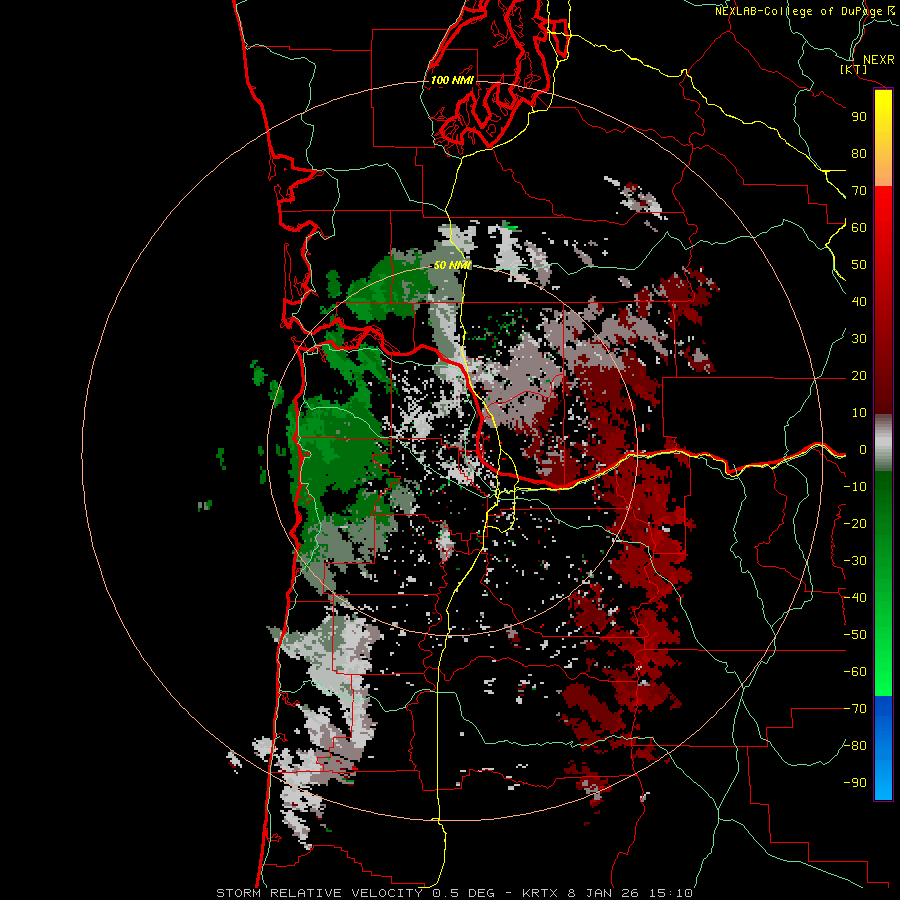Select the 70 value on velocity scale
Viewport: 900px width, 900px height.
tap(859, 191)
